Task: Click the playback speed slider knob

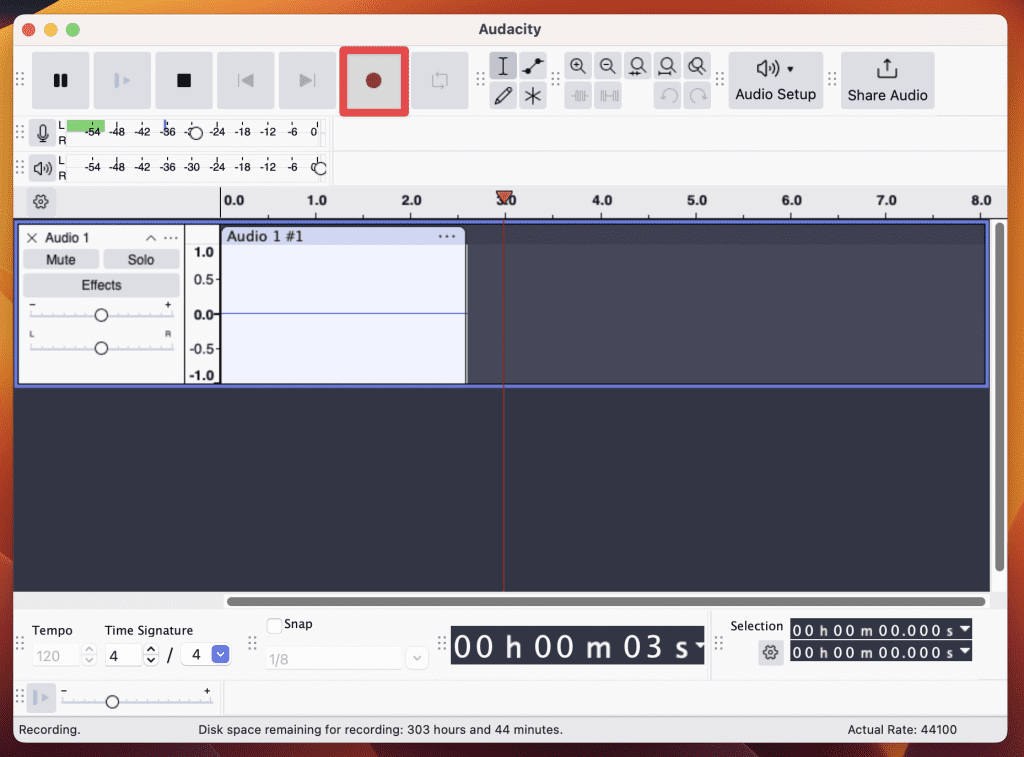Action: tap(112, 701)
